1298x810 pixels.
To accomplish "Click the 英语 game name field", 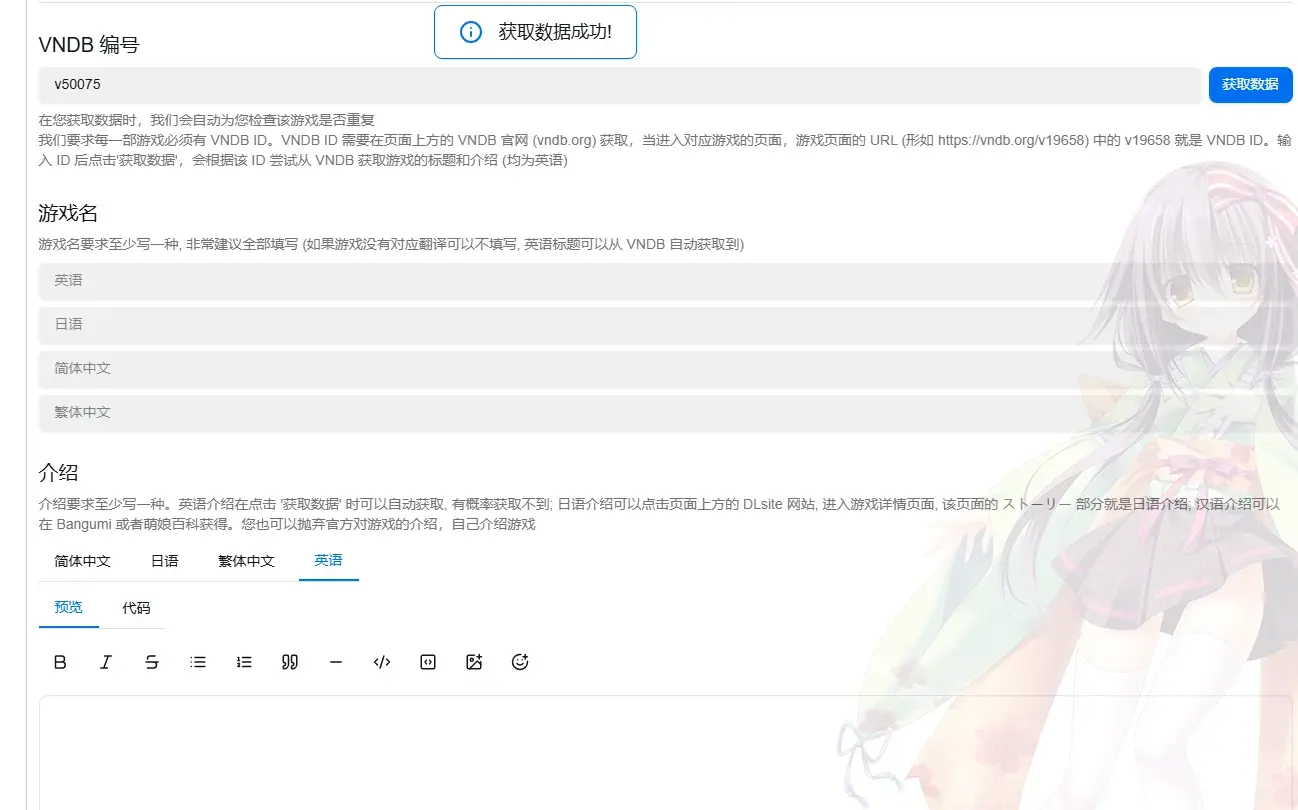I will coord(666,281).
